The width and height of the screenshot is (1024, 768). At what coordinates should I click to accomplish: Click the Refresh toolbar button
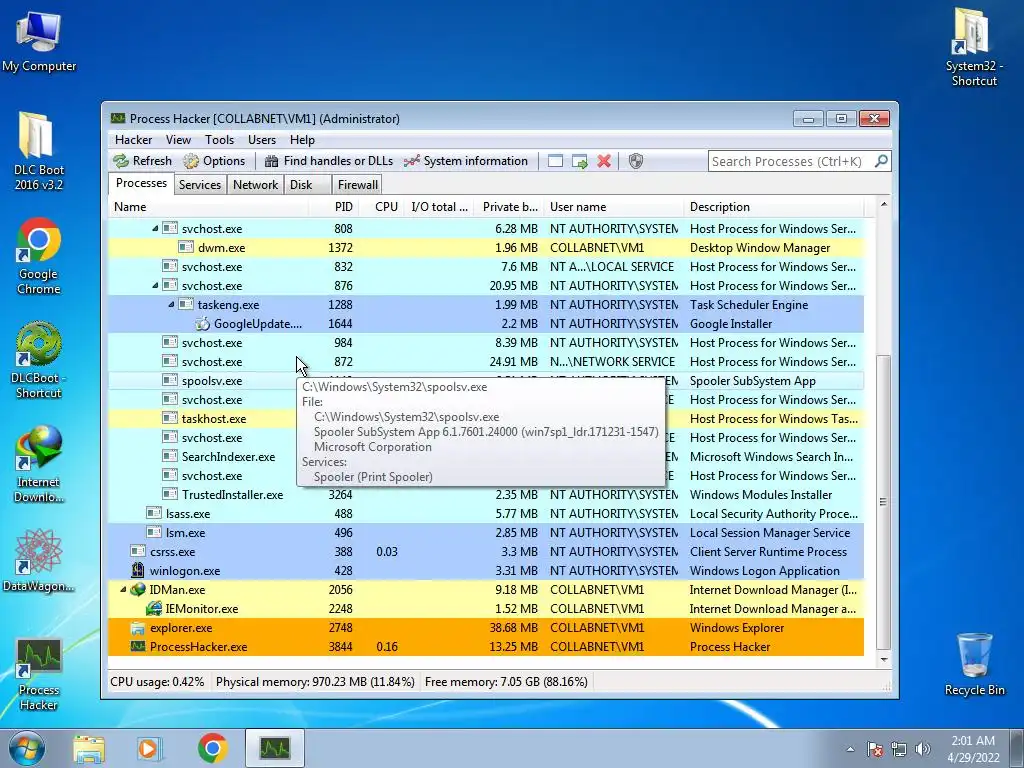[x=142, y=161]
